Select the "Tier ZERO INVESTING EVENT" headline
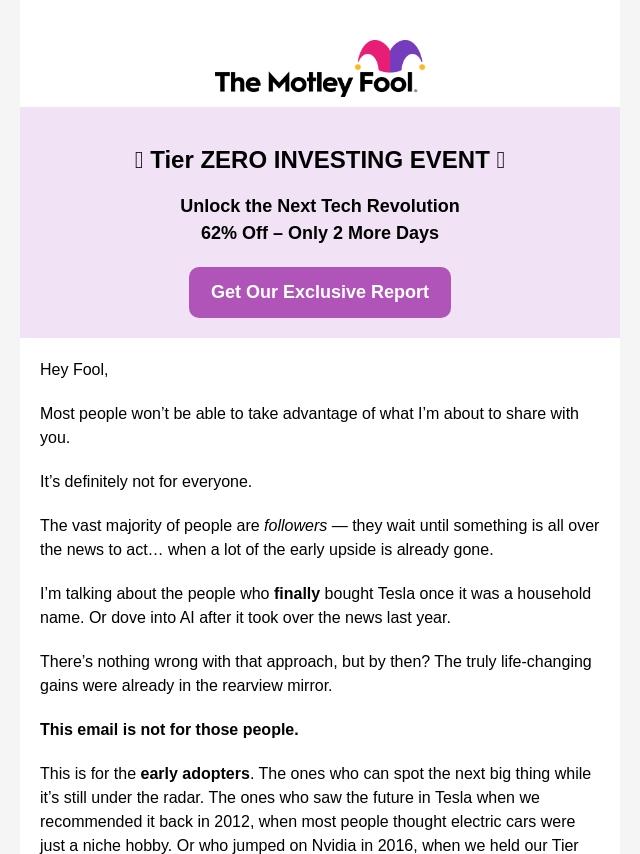This screenshot has height=854, width=640. pyautogui.click(x=320, y=160)
